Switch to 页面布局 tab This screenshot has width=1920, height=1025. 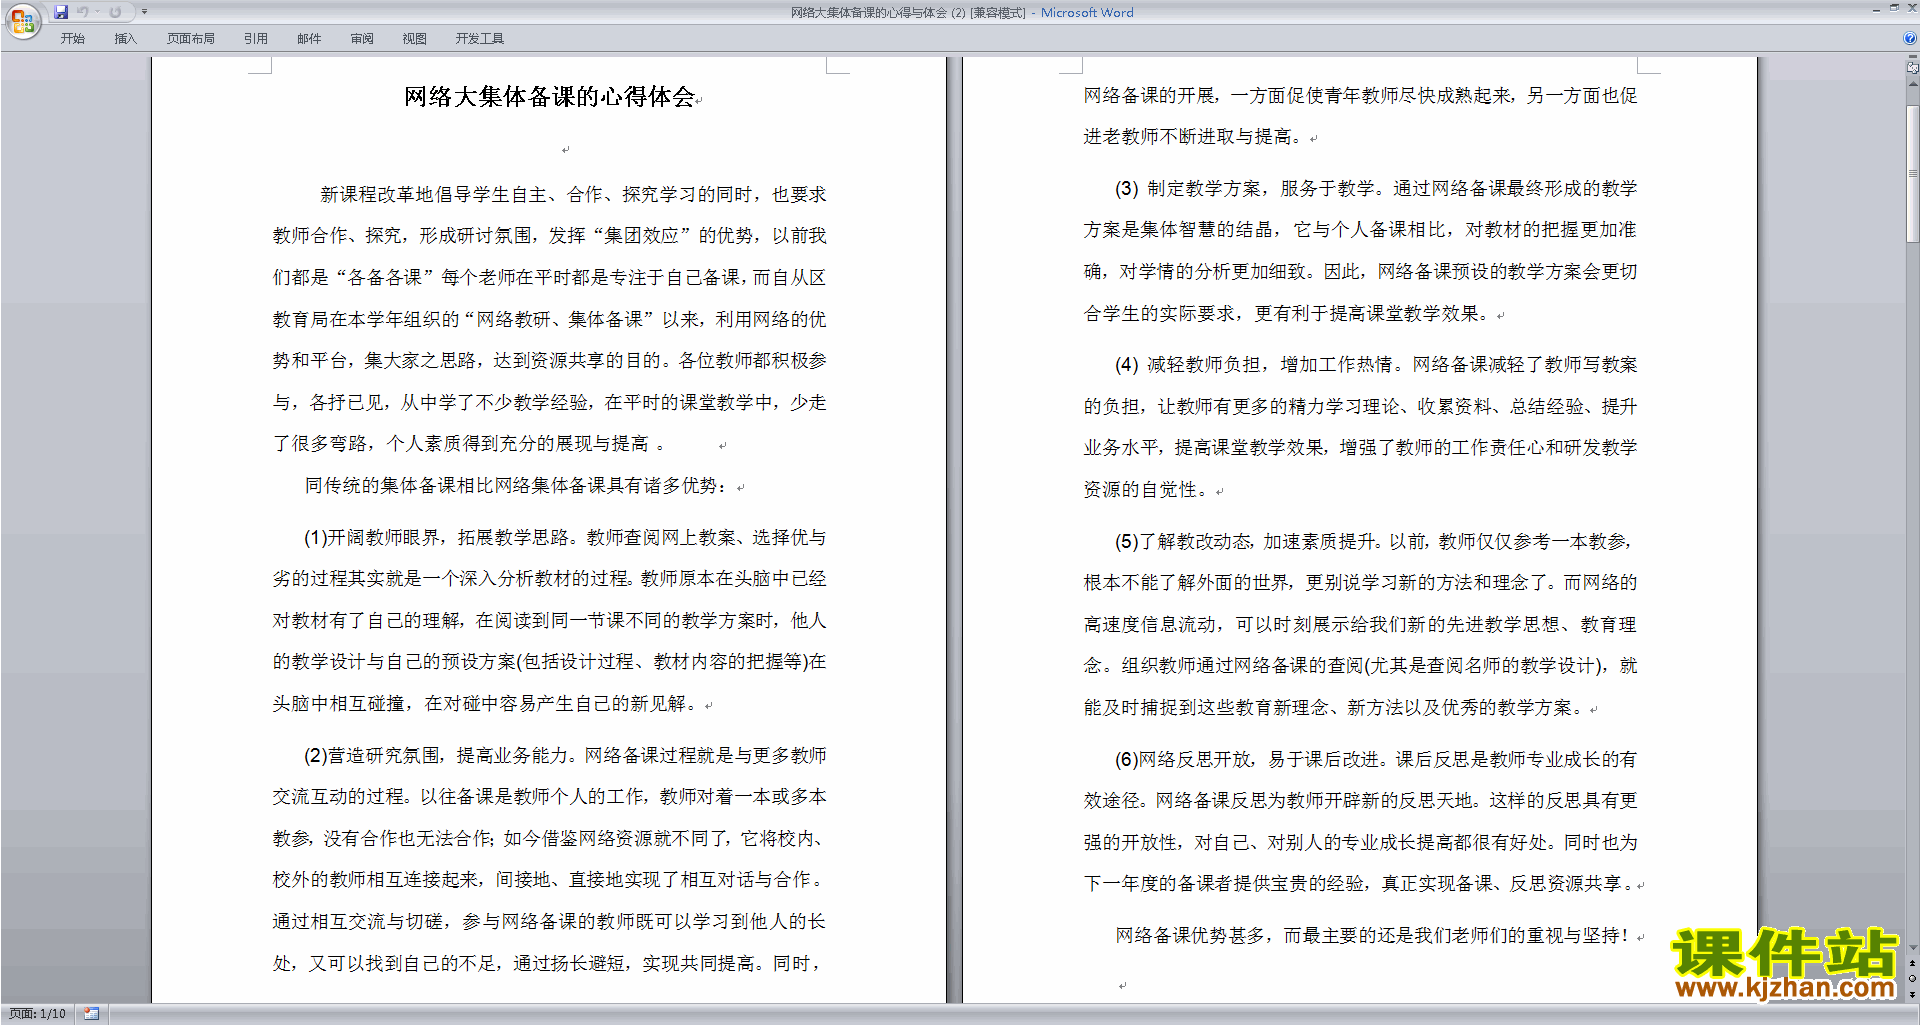[191, 38]
